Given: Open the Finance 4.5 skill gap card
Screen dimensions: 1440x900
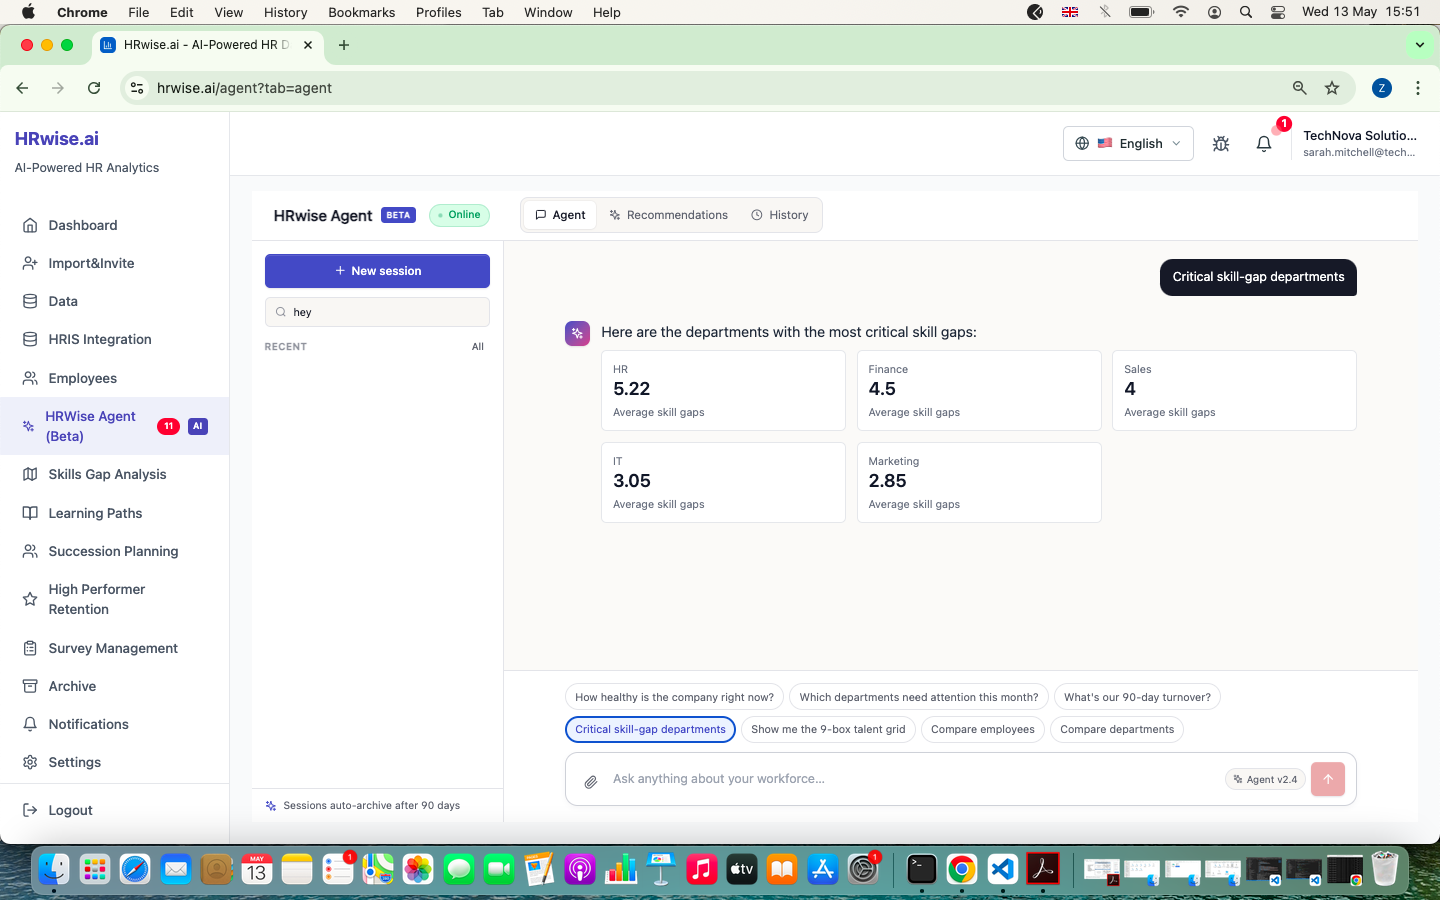Looking at the screenshot, I should 979,390.
